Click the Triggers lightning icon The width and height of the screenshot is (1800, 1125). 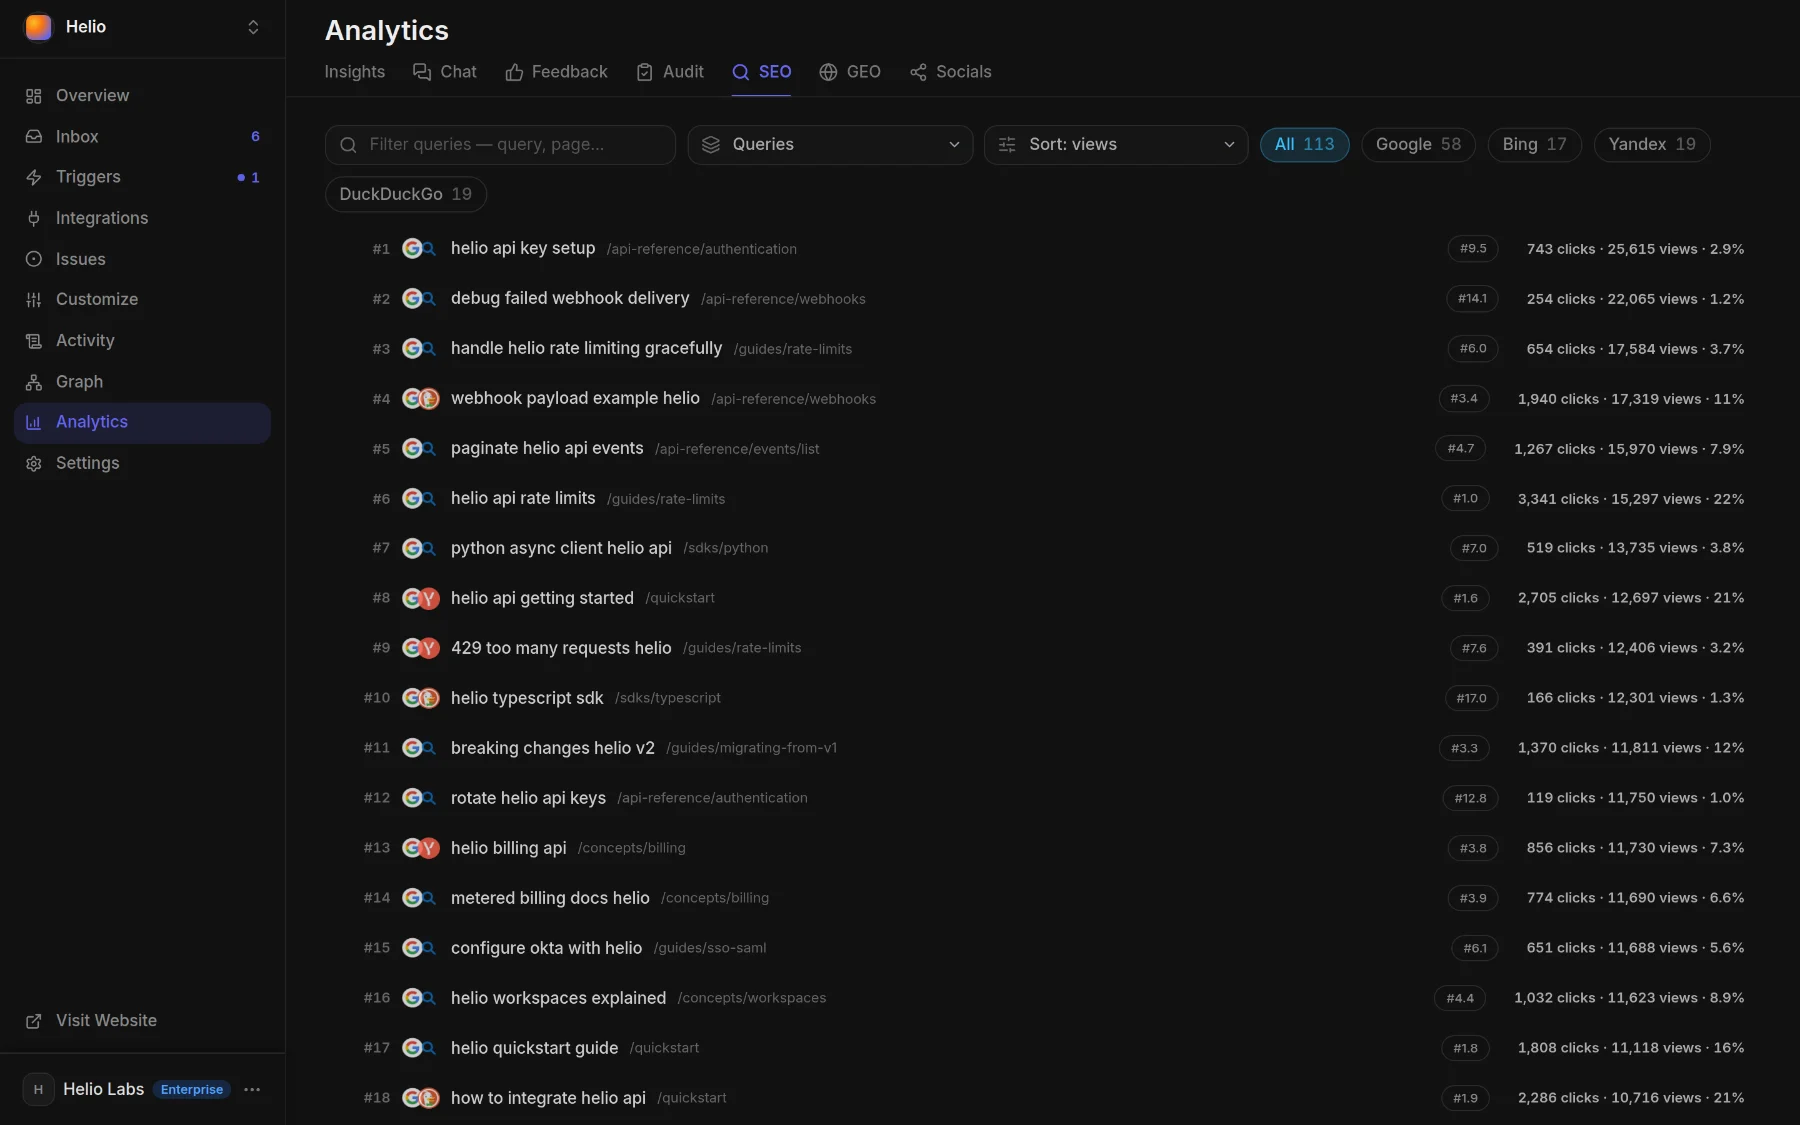coord(34,177)
